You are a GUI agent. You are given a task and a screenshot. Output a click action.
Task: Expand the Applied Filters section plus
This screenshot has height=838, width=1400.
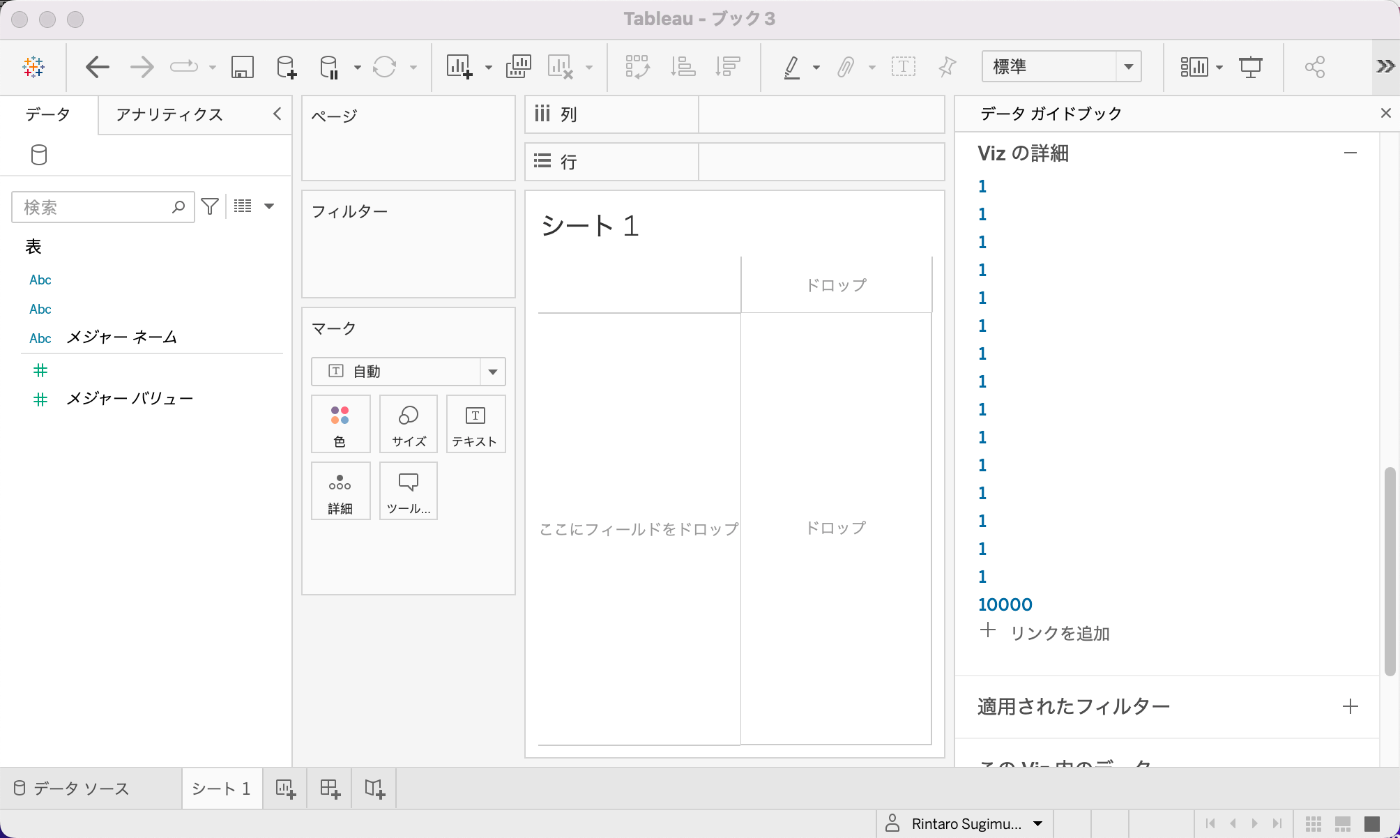coord(1350,706)
